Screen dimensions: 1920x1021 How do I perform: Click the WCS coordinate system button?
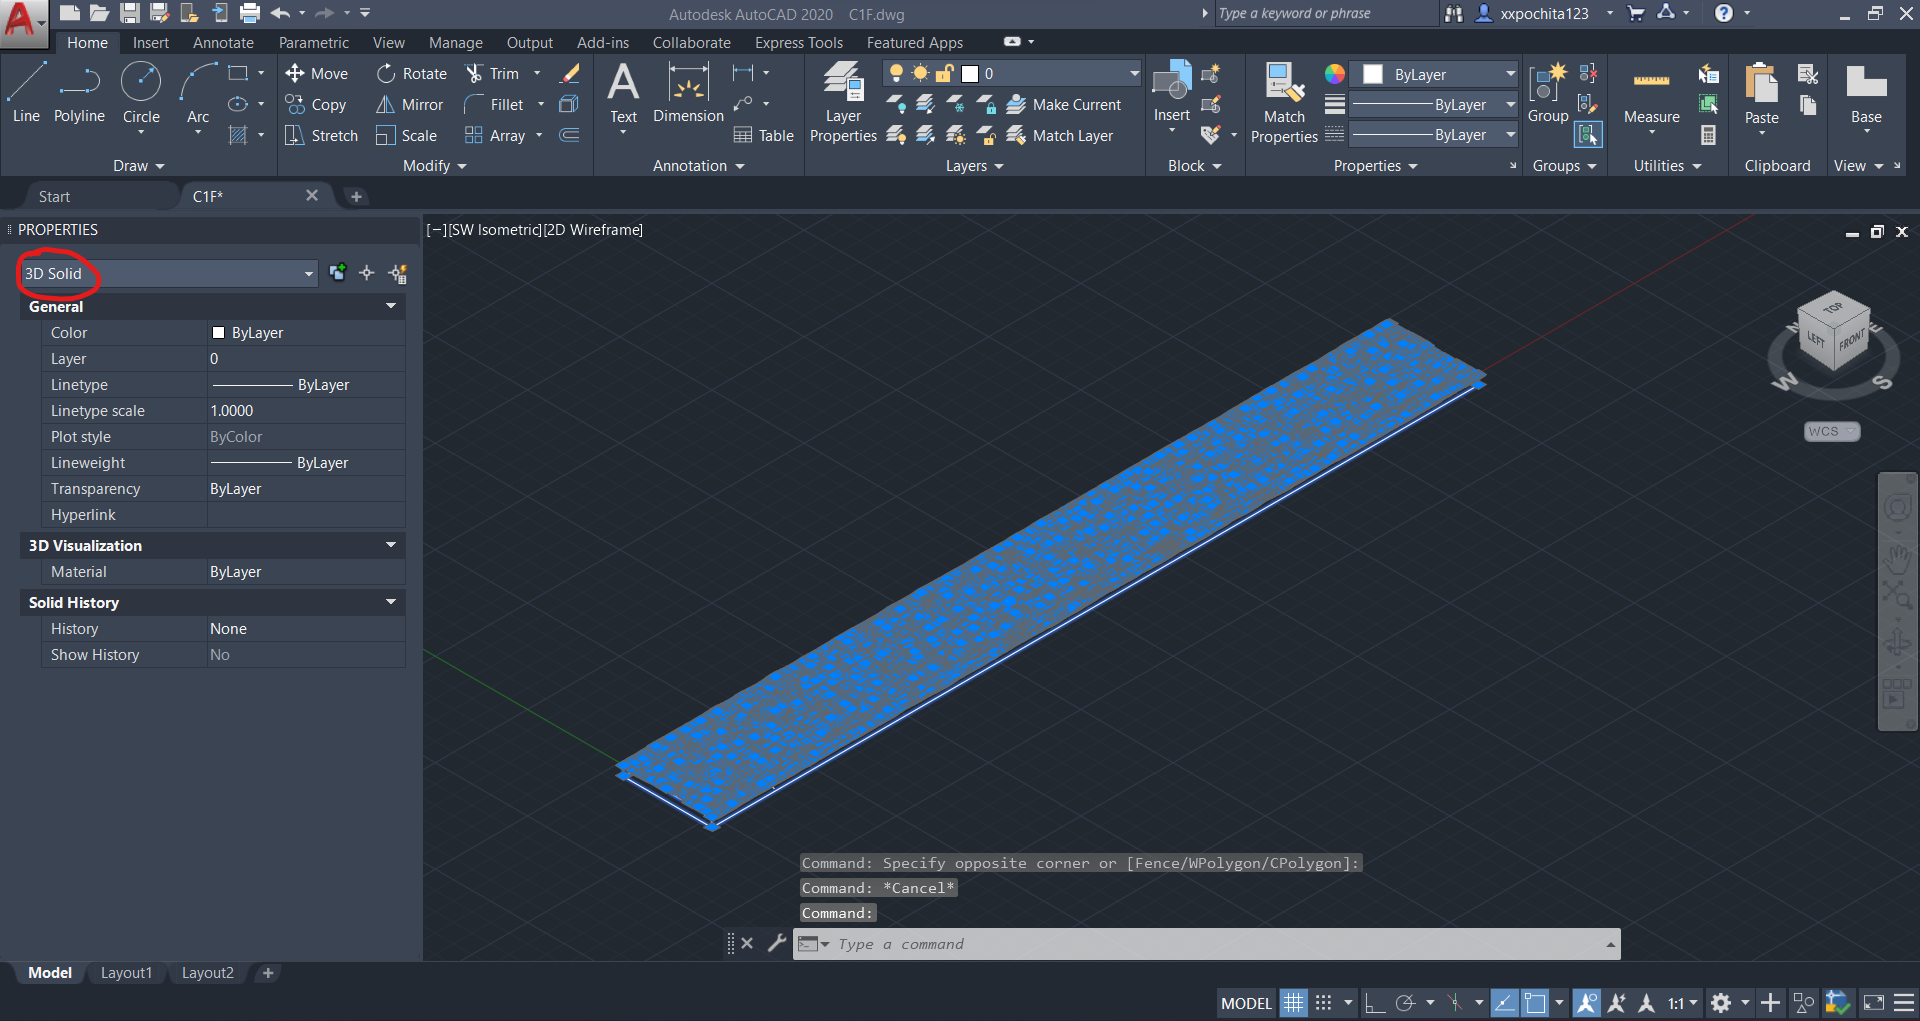click(x=1832, y=431)
